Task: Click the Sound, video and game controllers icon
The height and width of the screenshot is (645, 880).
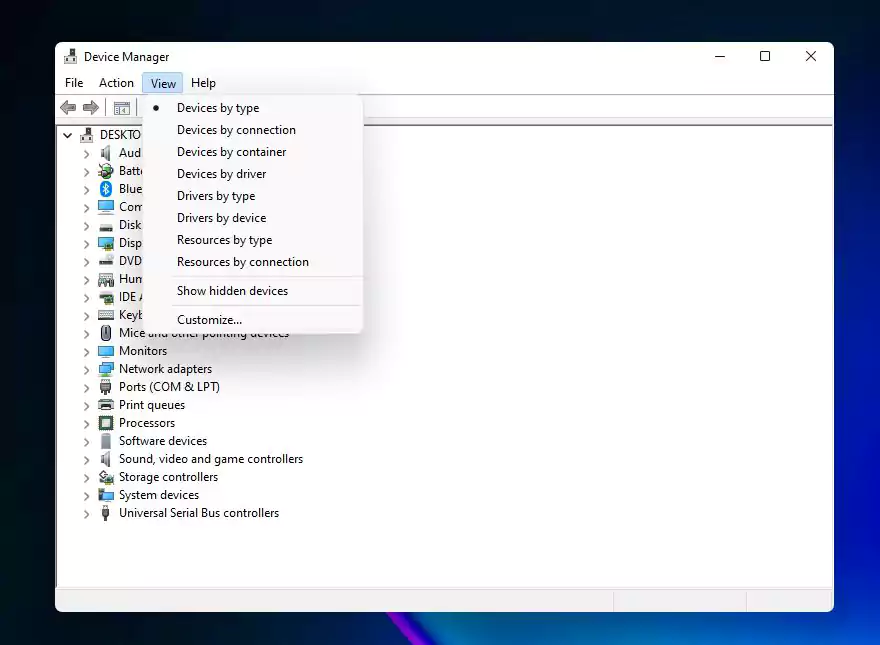Action: tap(106, 459)
